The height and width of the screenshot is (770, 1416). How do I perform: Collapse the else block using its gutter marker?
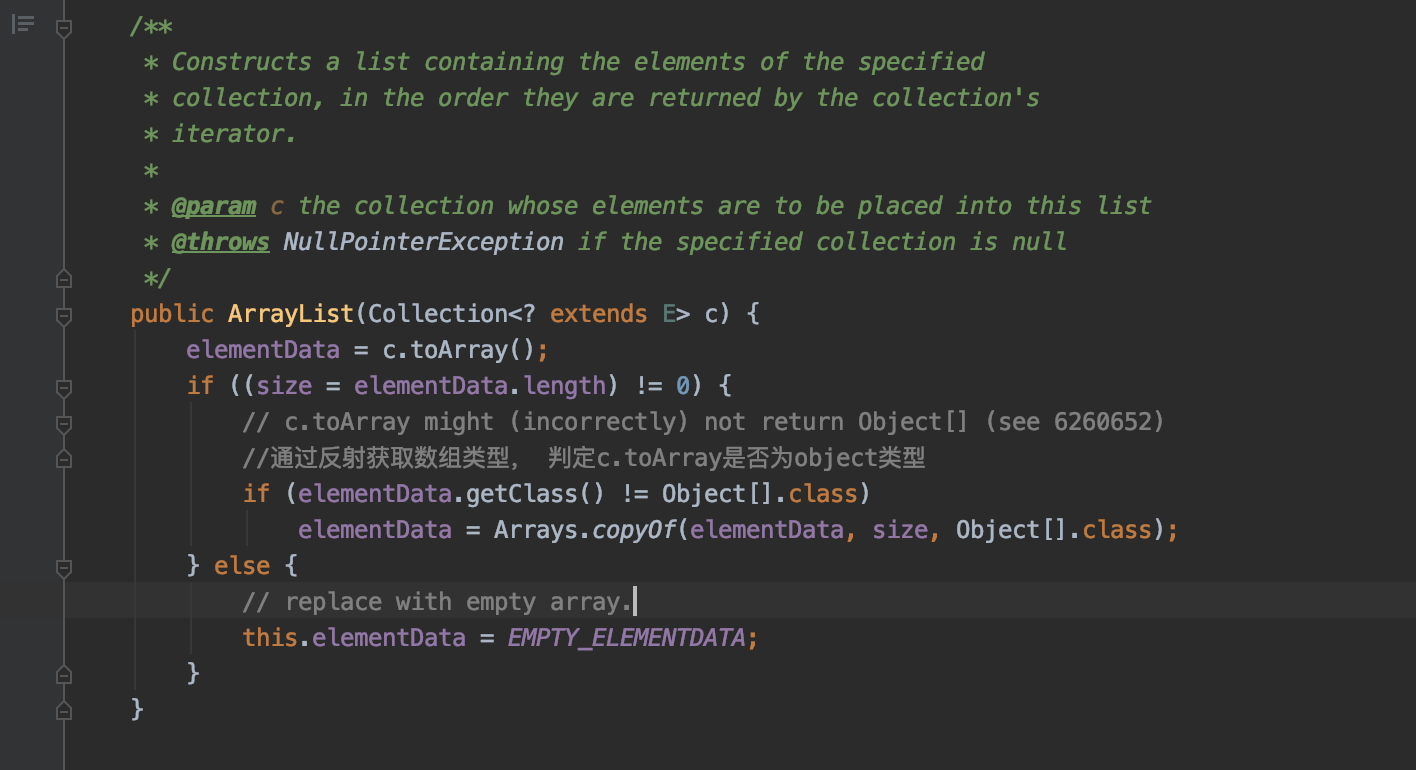click(x=64, y=567)
